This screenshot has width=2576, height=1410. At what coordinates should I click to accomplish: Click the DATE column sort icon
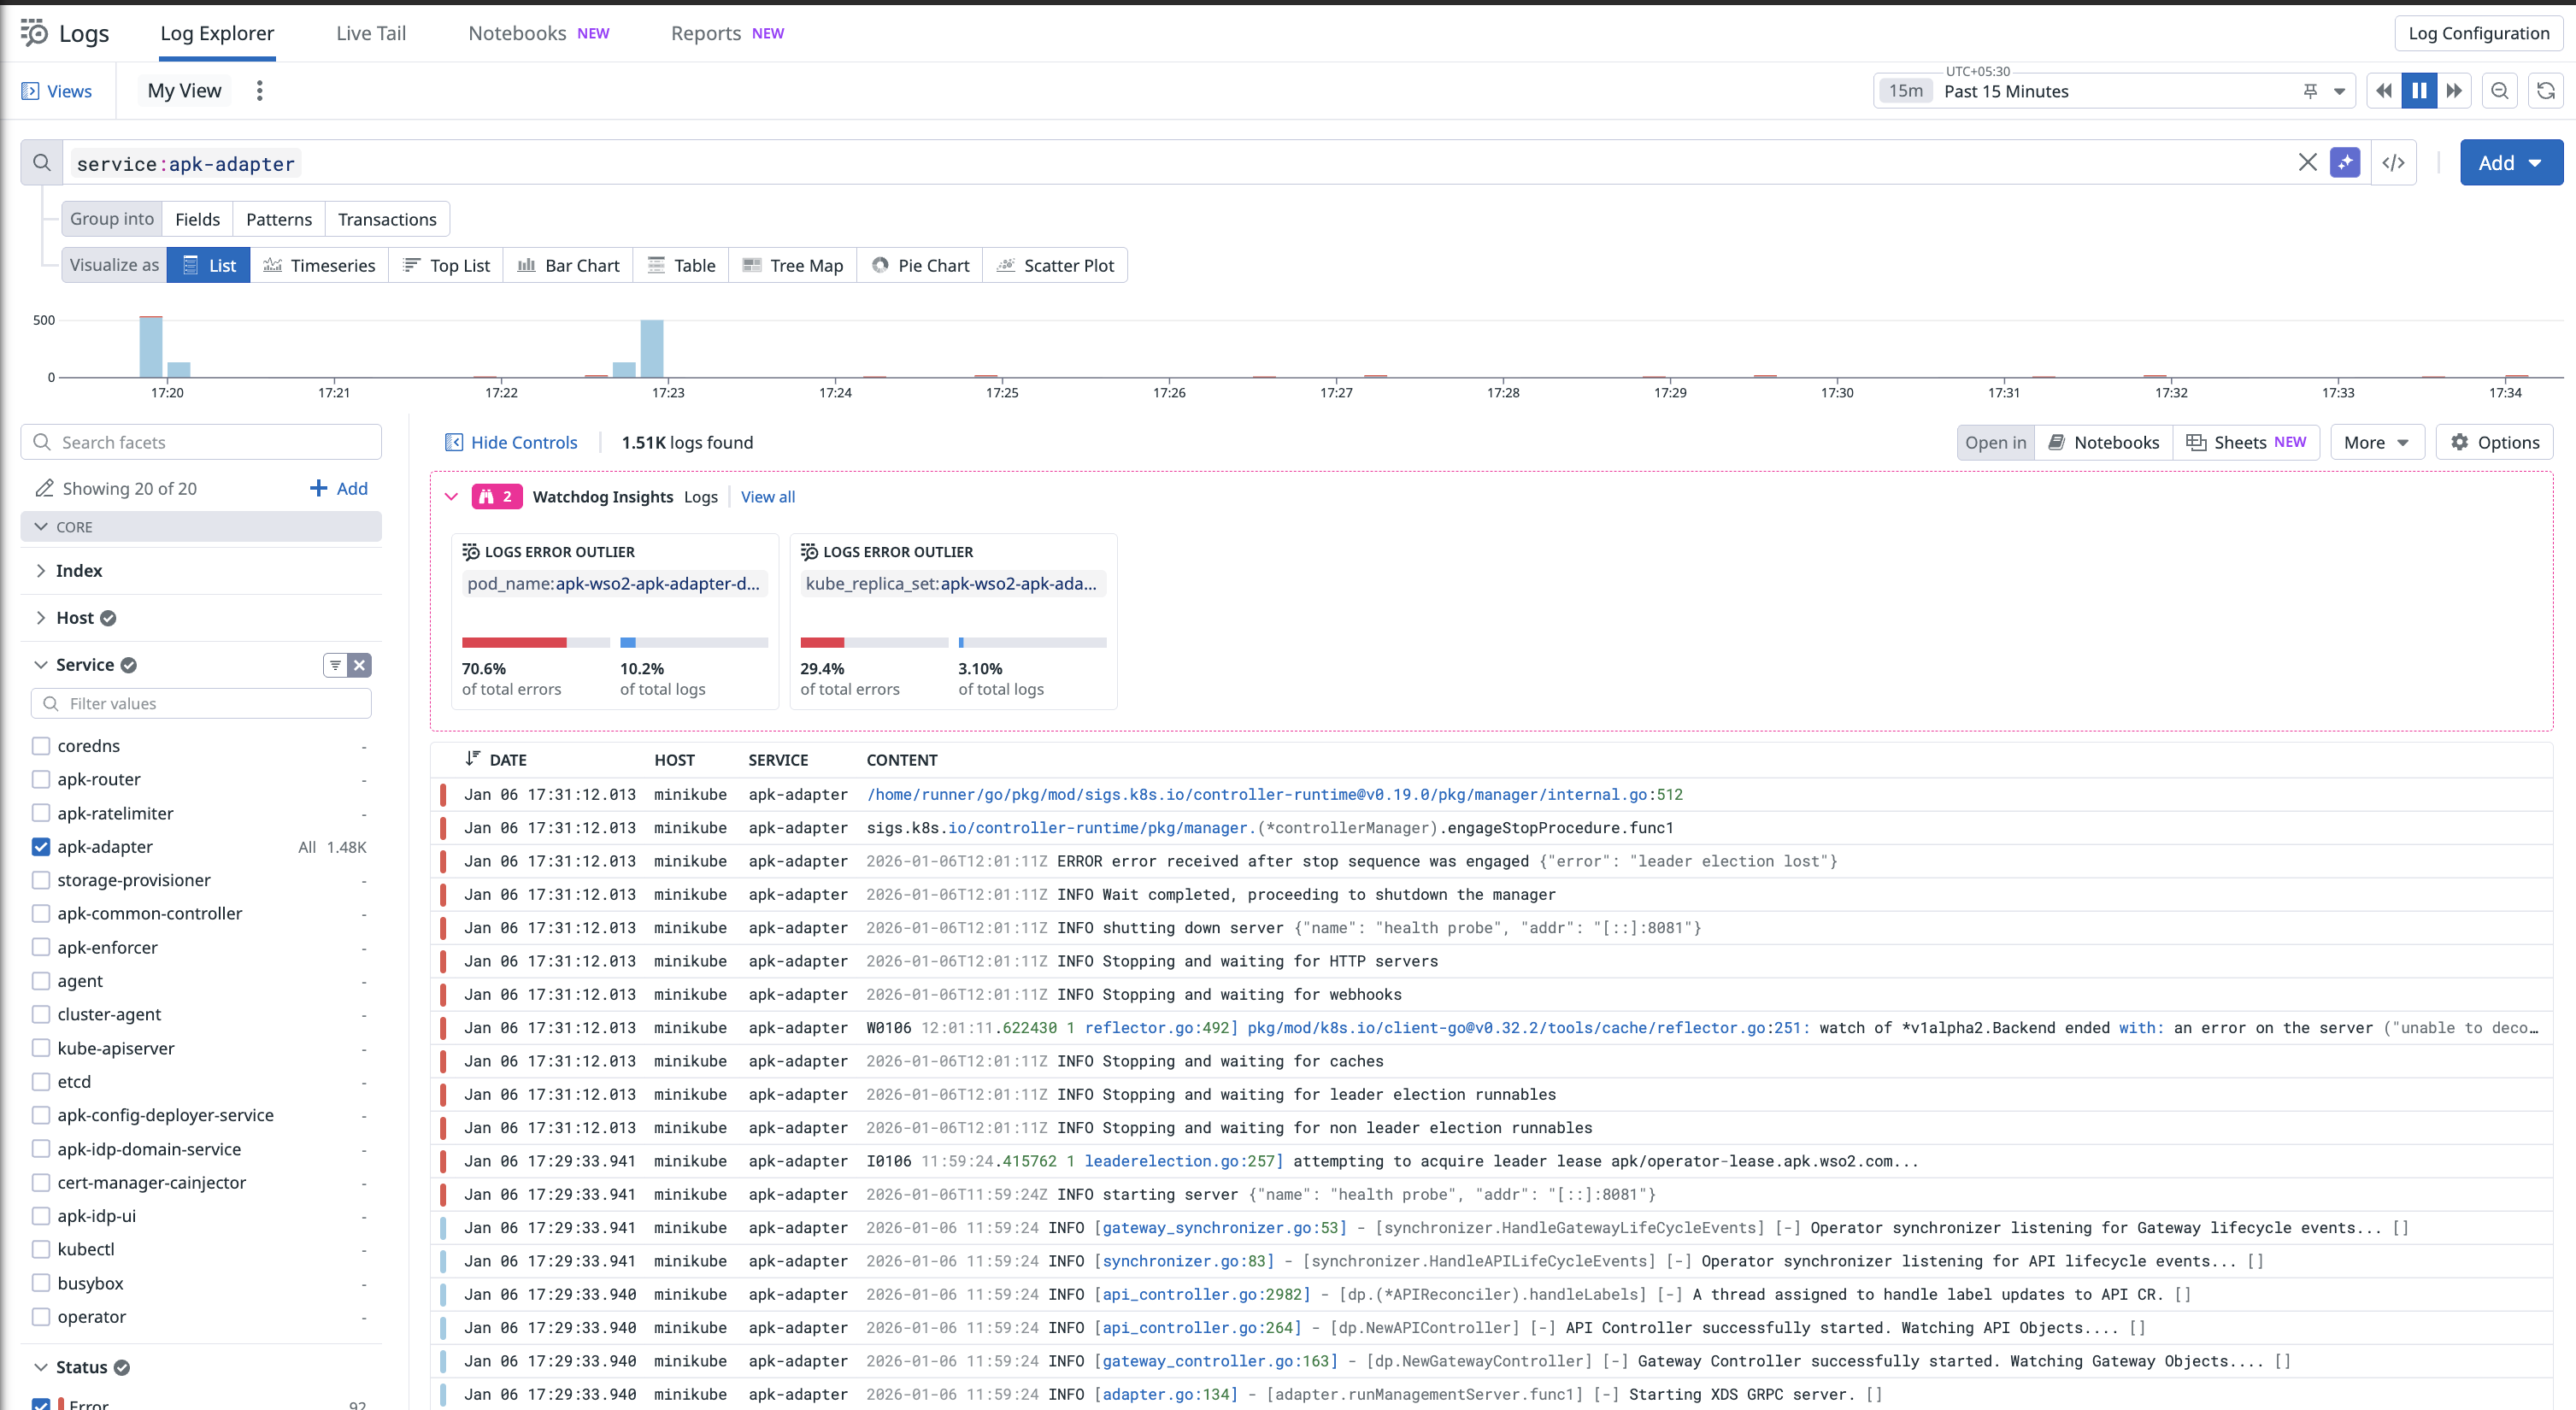tap(473, 759)
